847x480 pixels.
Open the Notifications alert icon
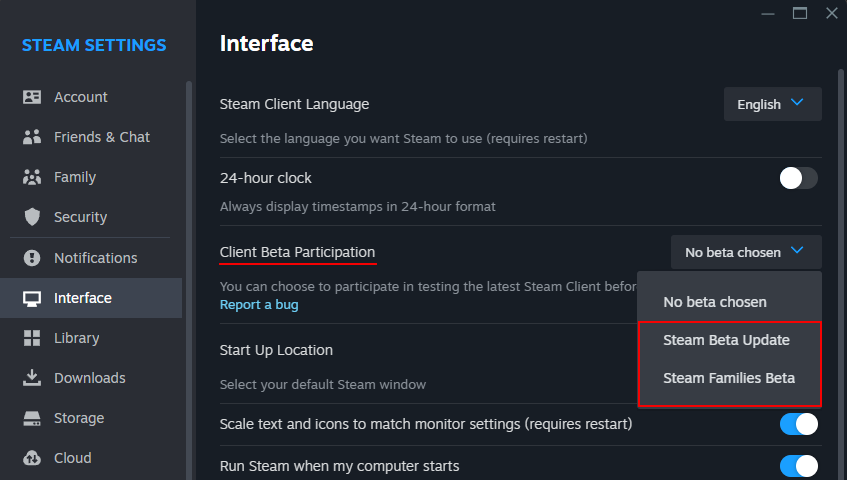pos(32,258)
